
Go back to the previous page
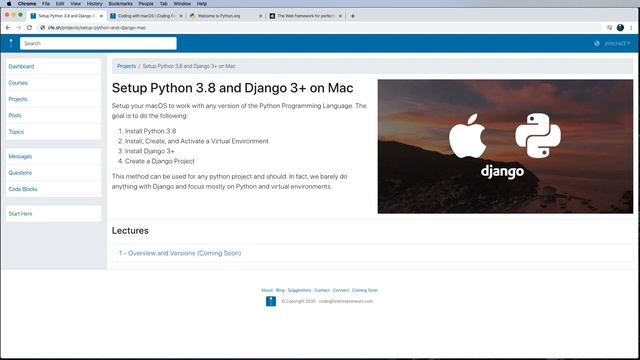click(8, 28)
